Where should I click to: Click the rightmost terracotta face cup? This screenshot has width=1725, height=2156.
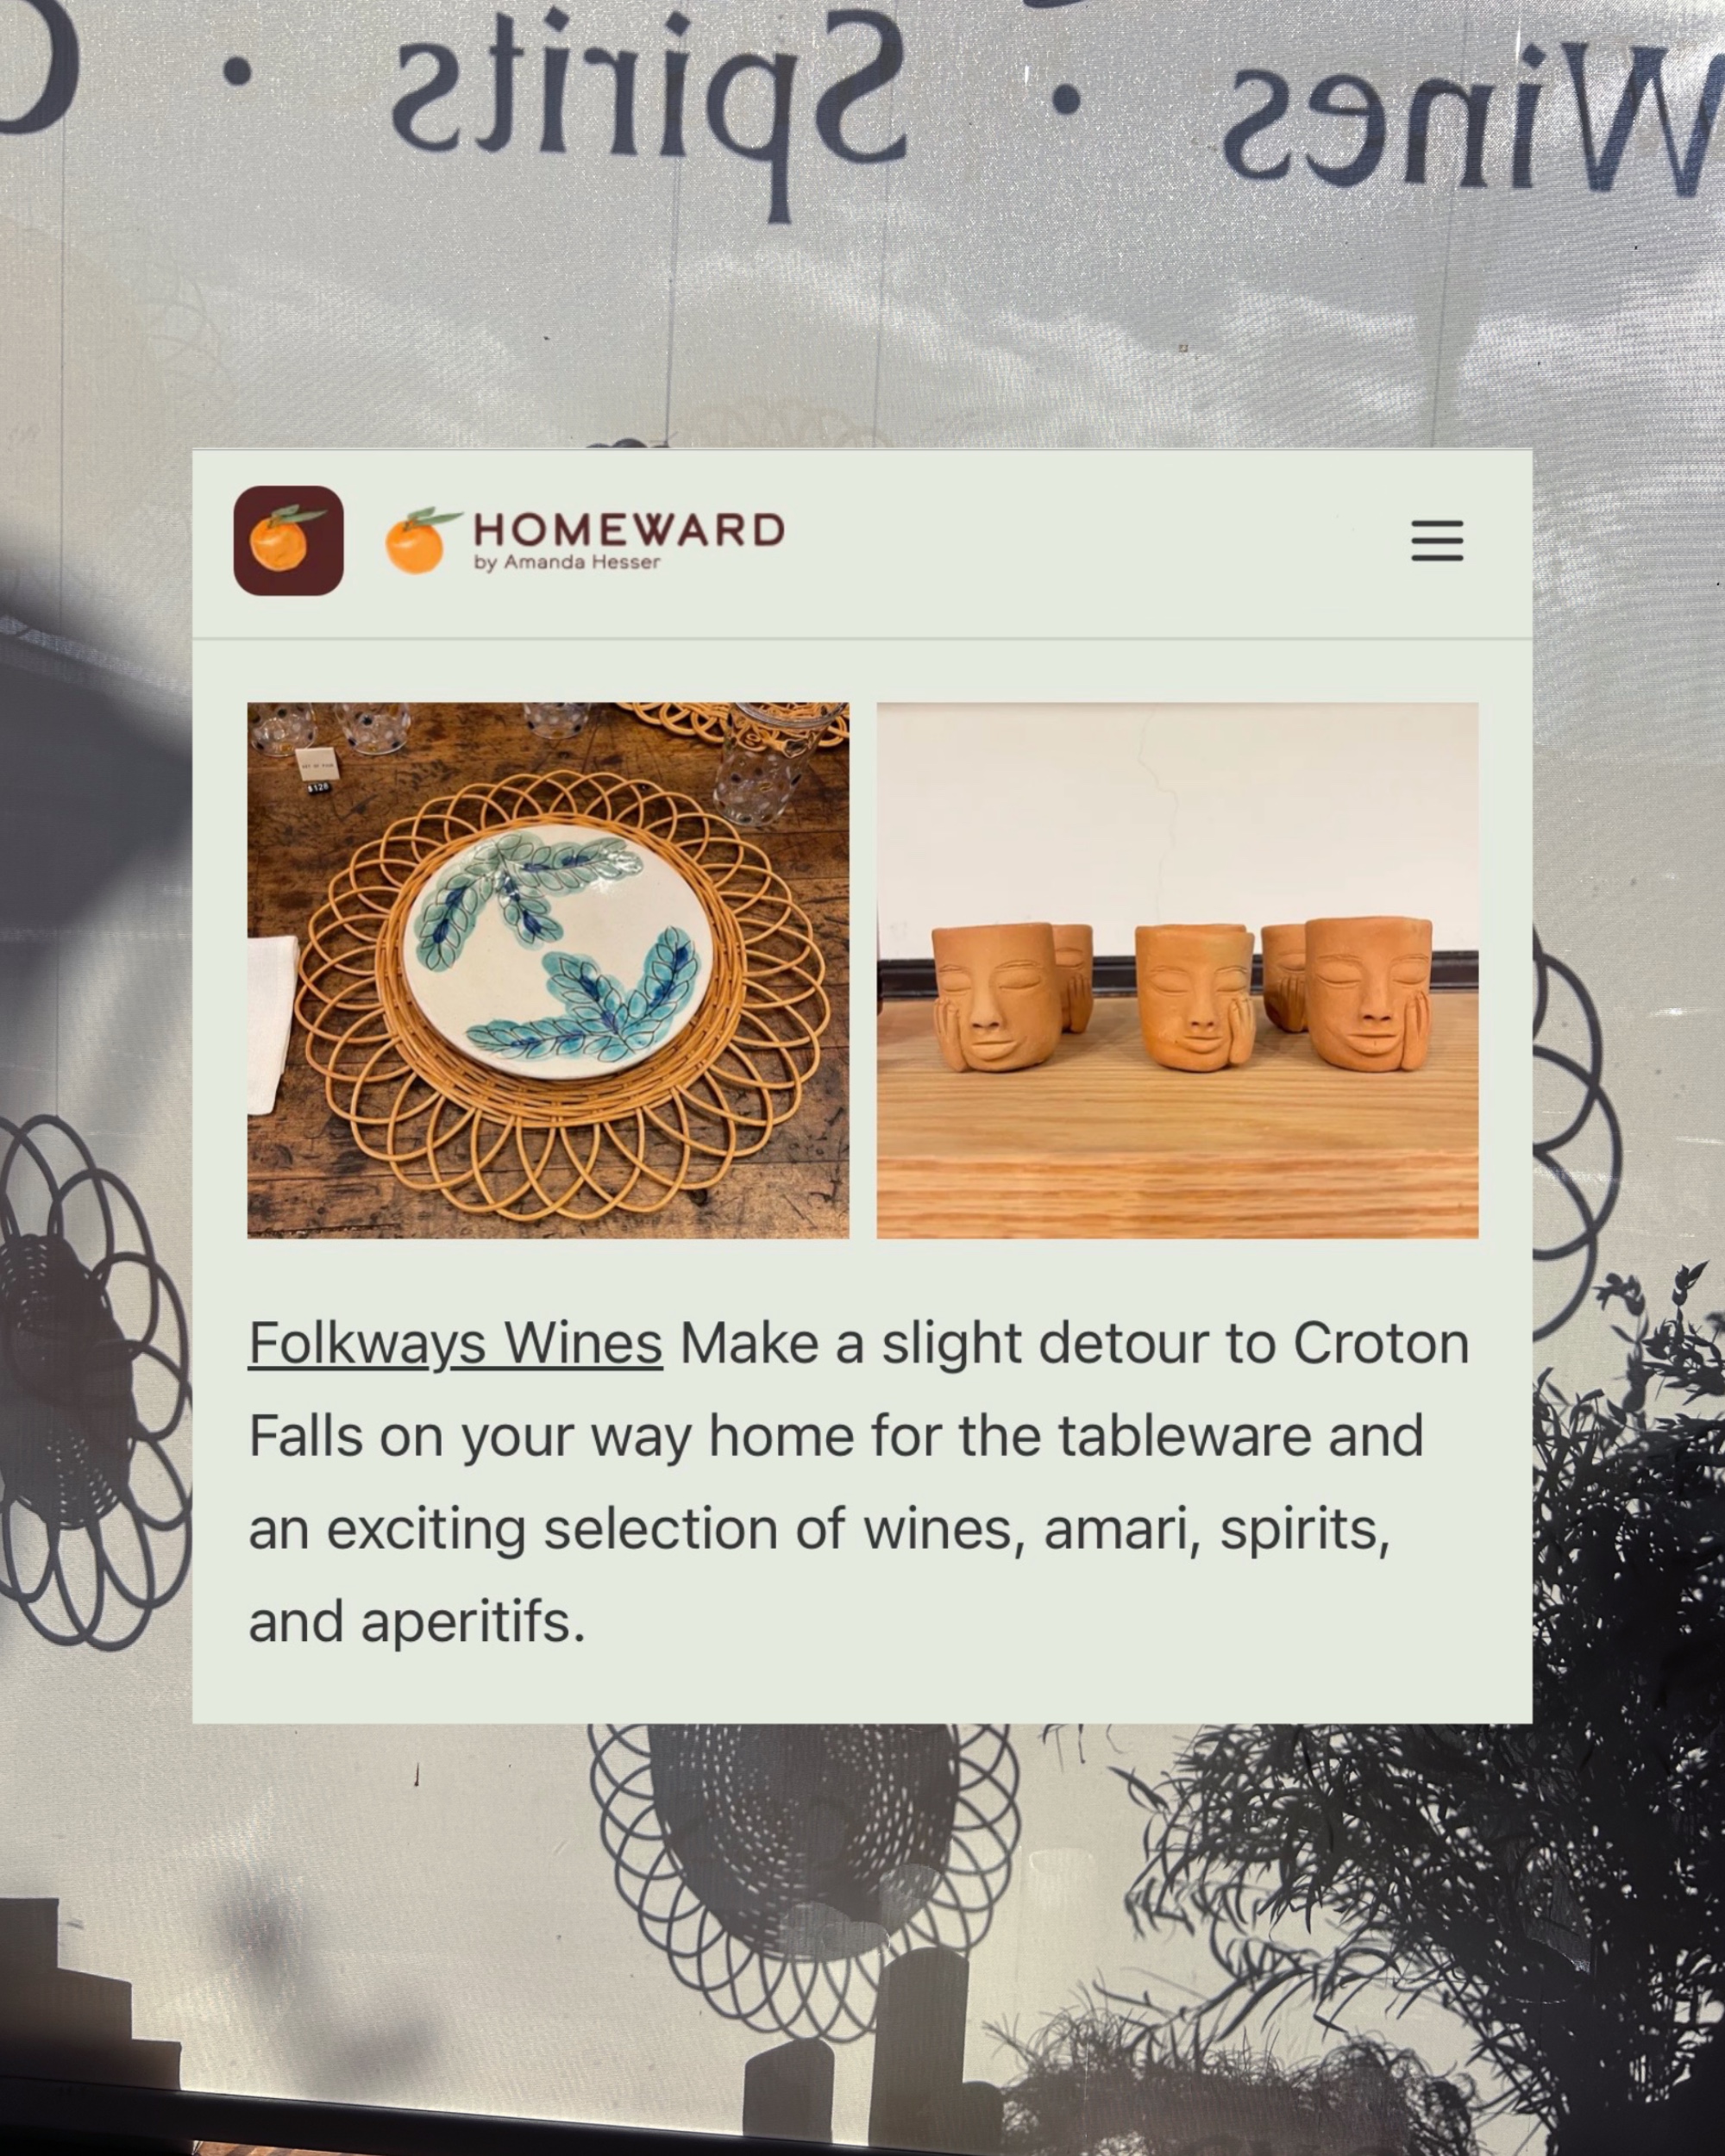point(1369,994)
